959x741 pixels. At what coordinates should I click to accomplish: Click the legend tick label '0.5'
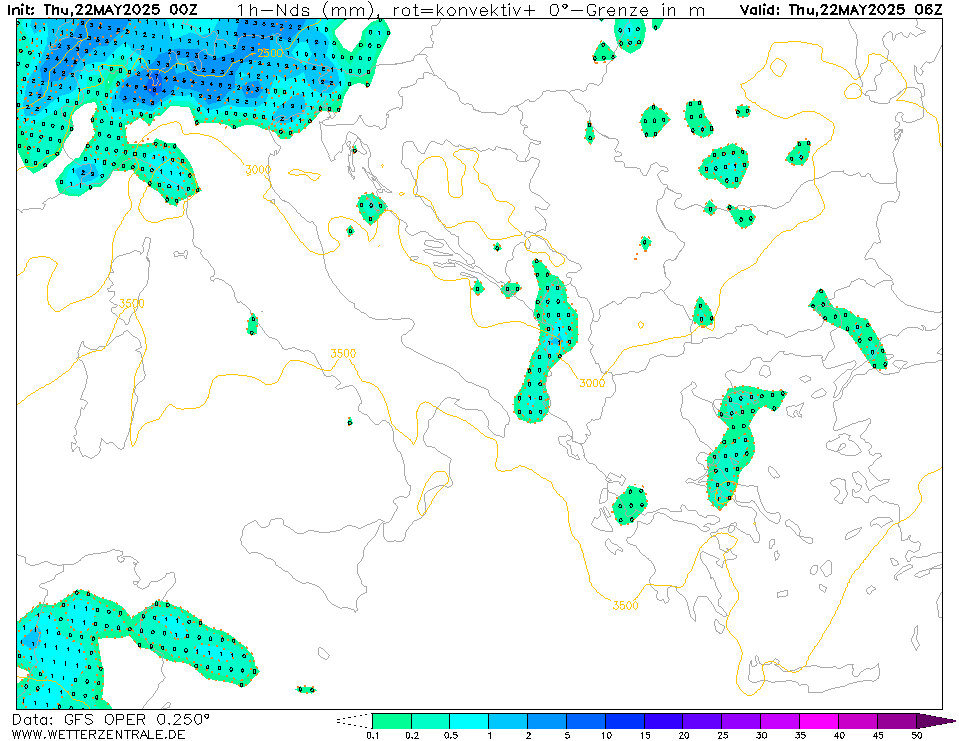450,735
